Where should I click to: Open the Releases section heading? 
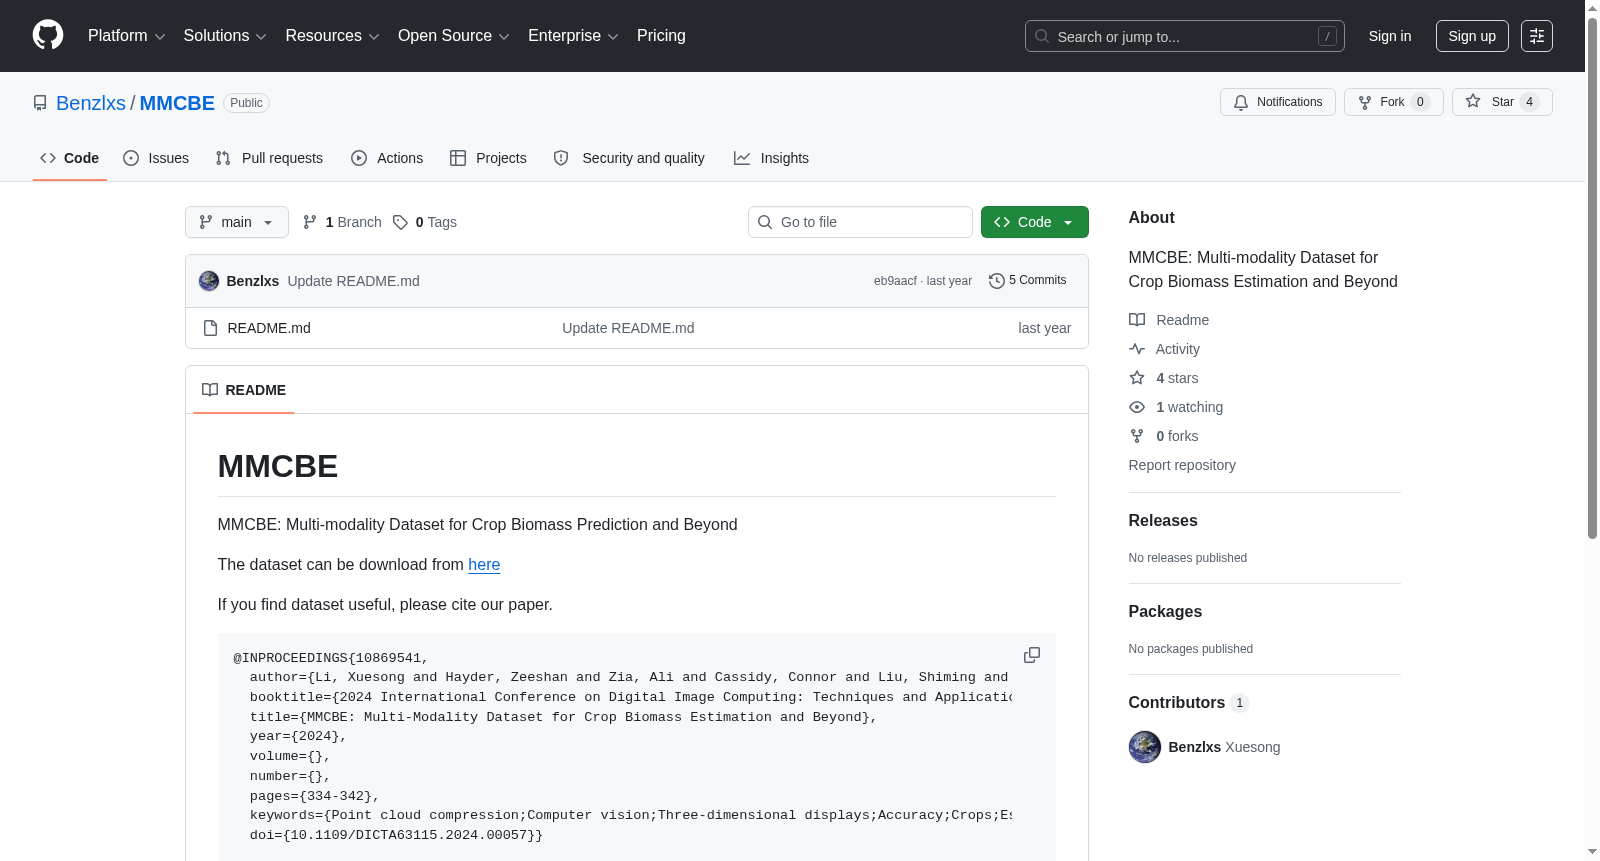tap(1163, 520)
